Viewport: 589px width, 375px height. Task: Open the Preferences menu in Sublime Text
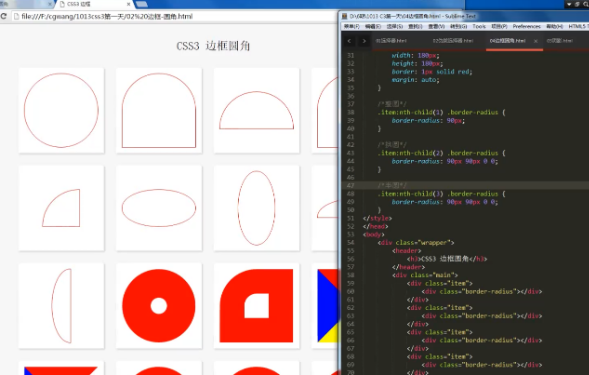click(x=527, y=26)
